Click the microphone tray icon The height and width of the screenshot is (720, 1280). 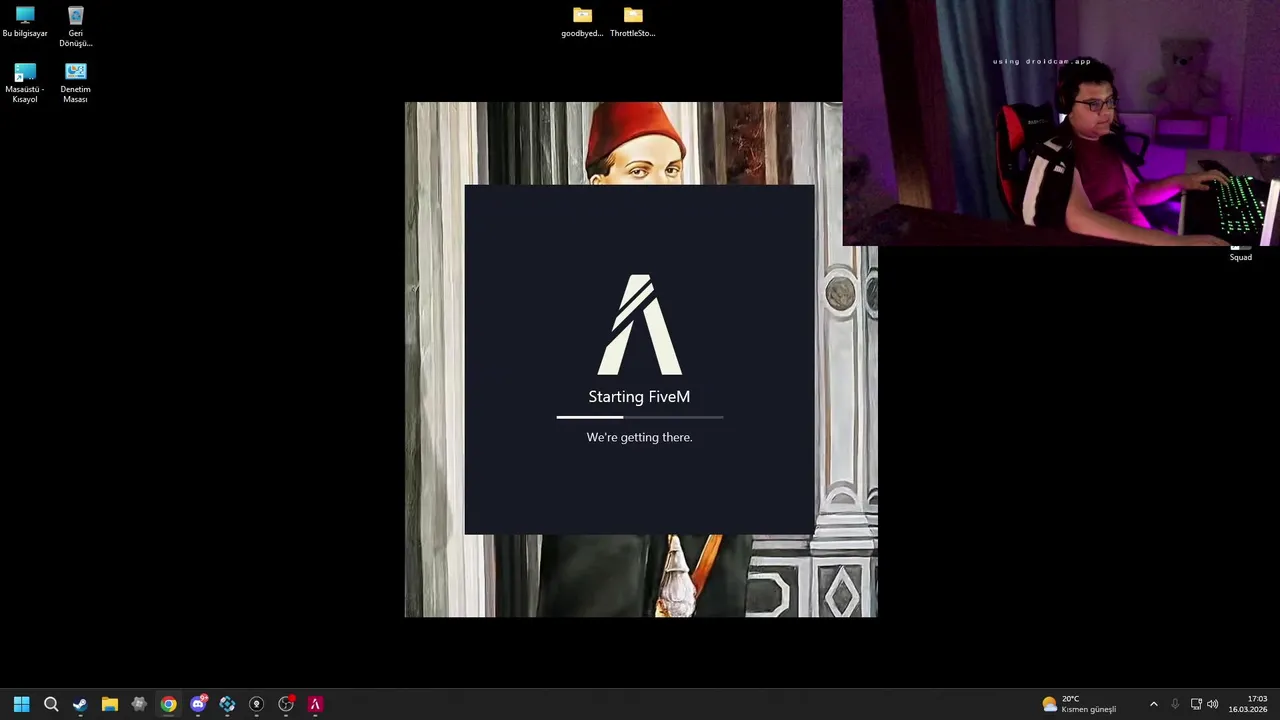click(1175, 704)
